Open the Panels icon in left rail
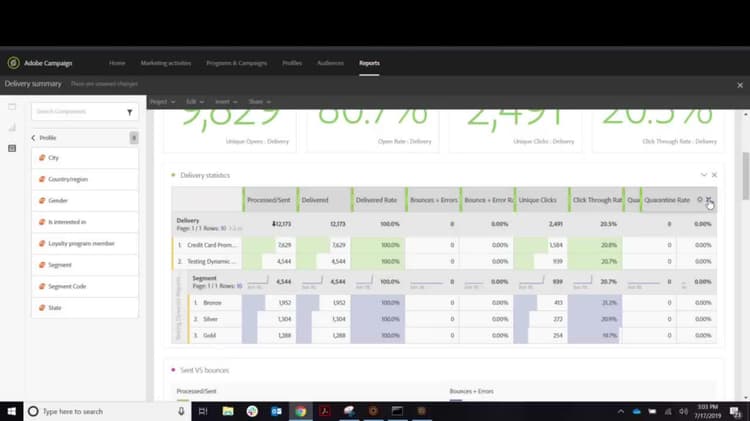750x421 pixels. tap(12, 107)
